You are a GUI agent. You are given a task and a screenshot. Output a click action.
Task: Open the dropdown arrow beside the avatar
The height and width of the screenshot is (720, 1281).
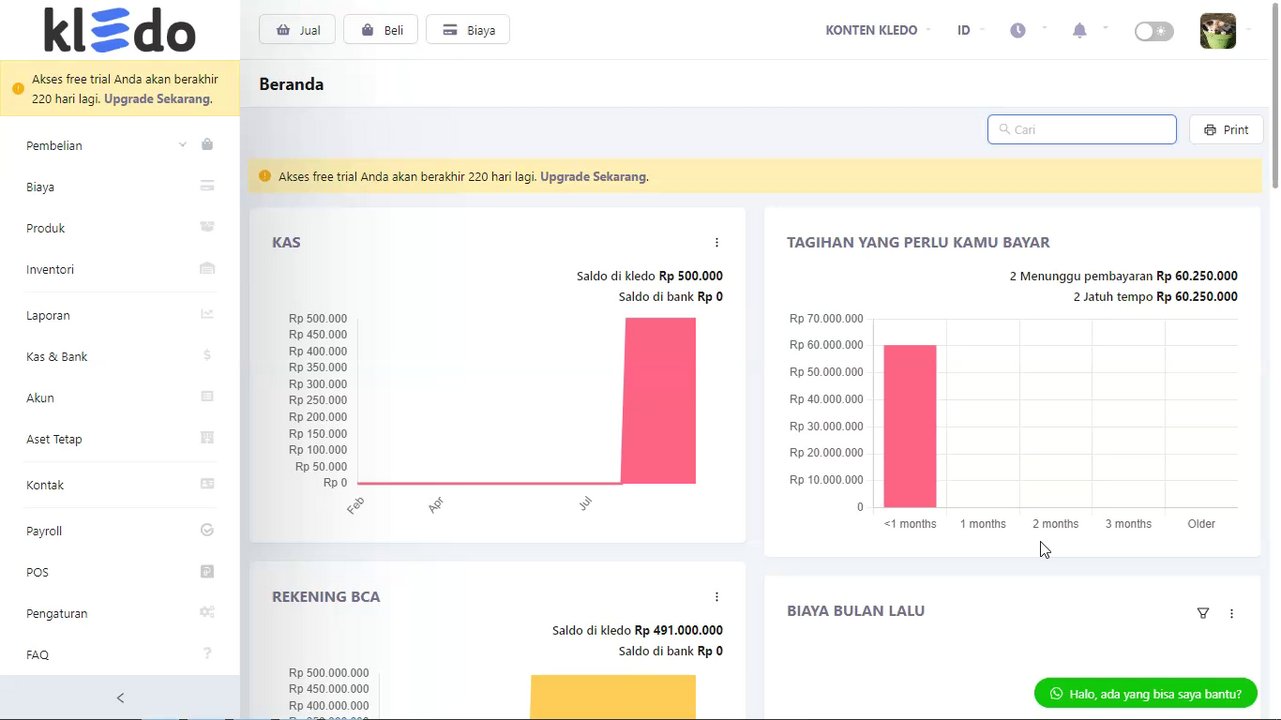point(1247,31)
